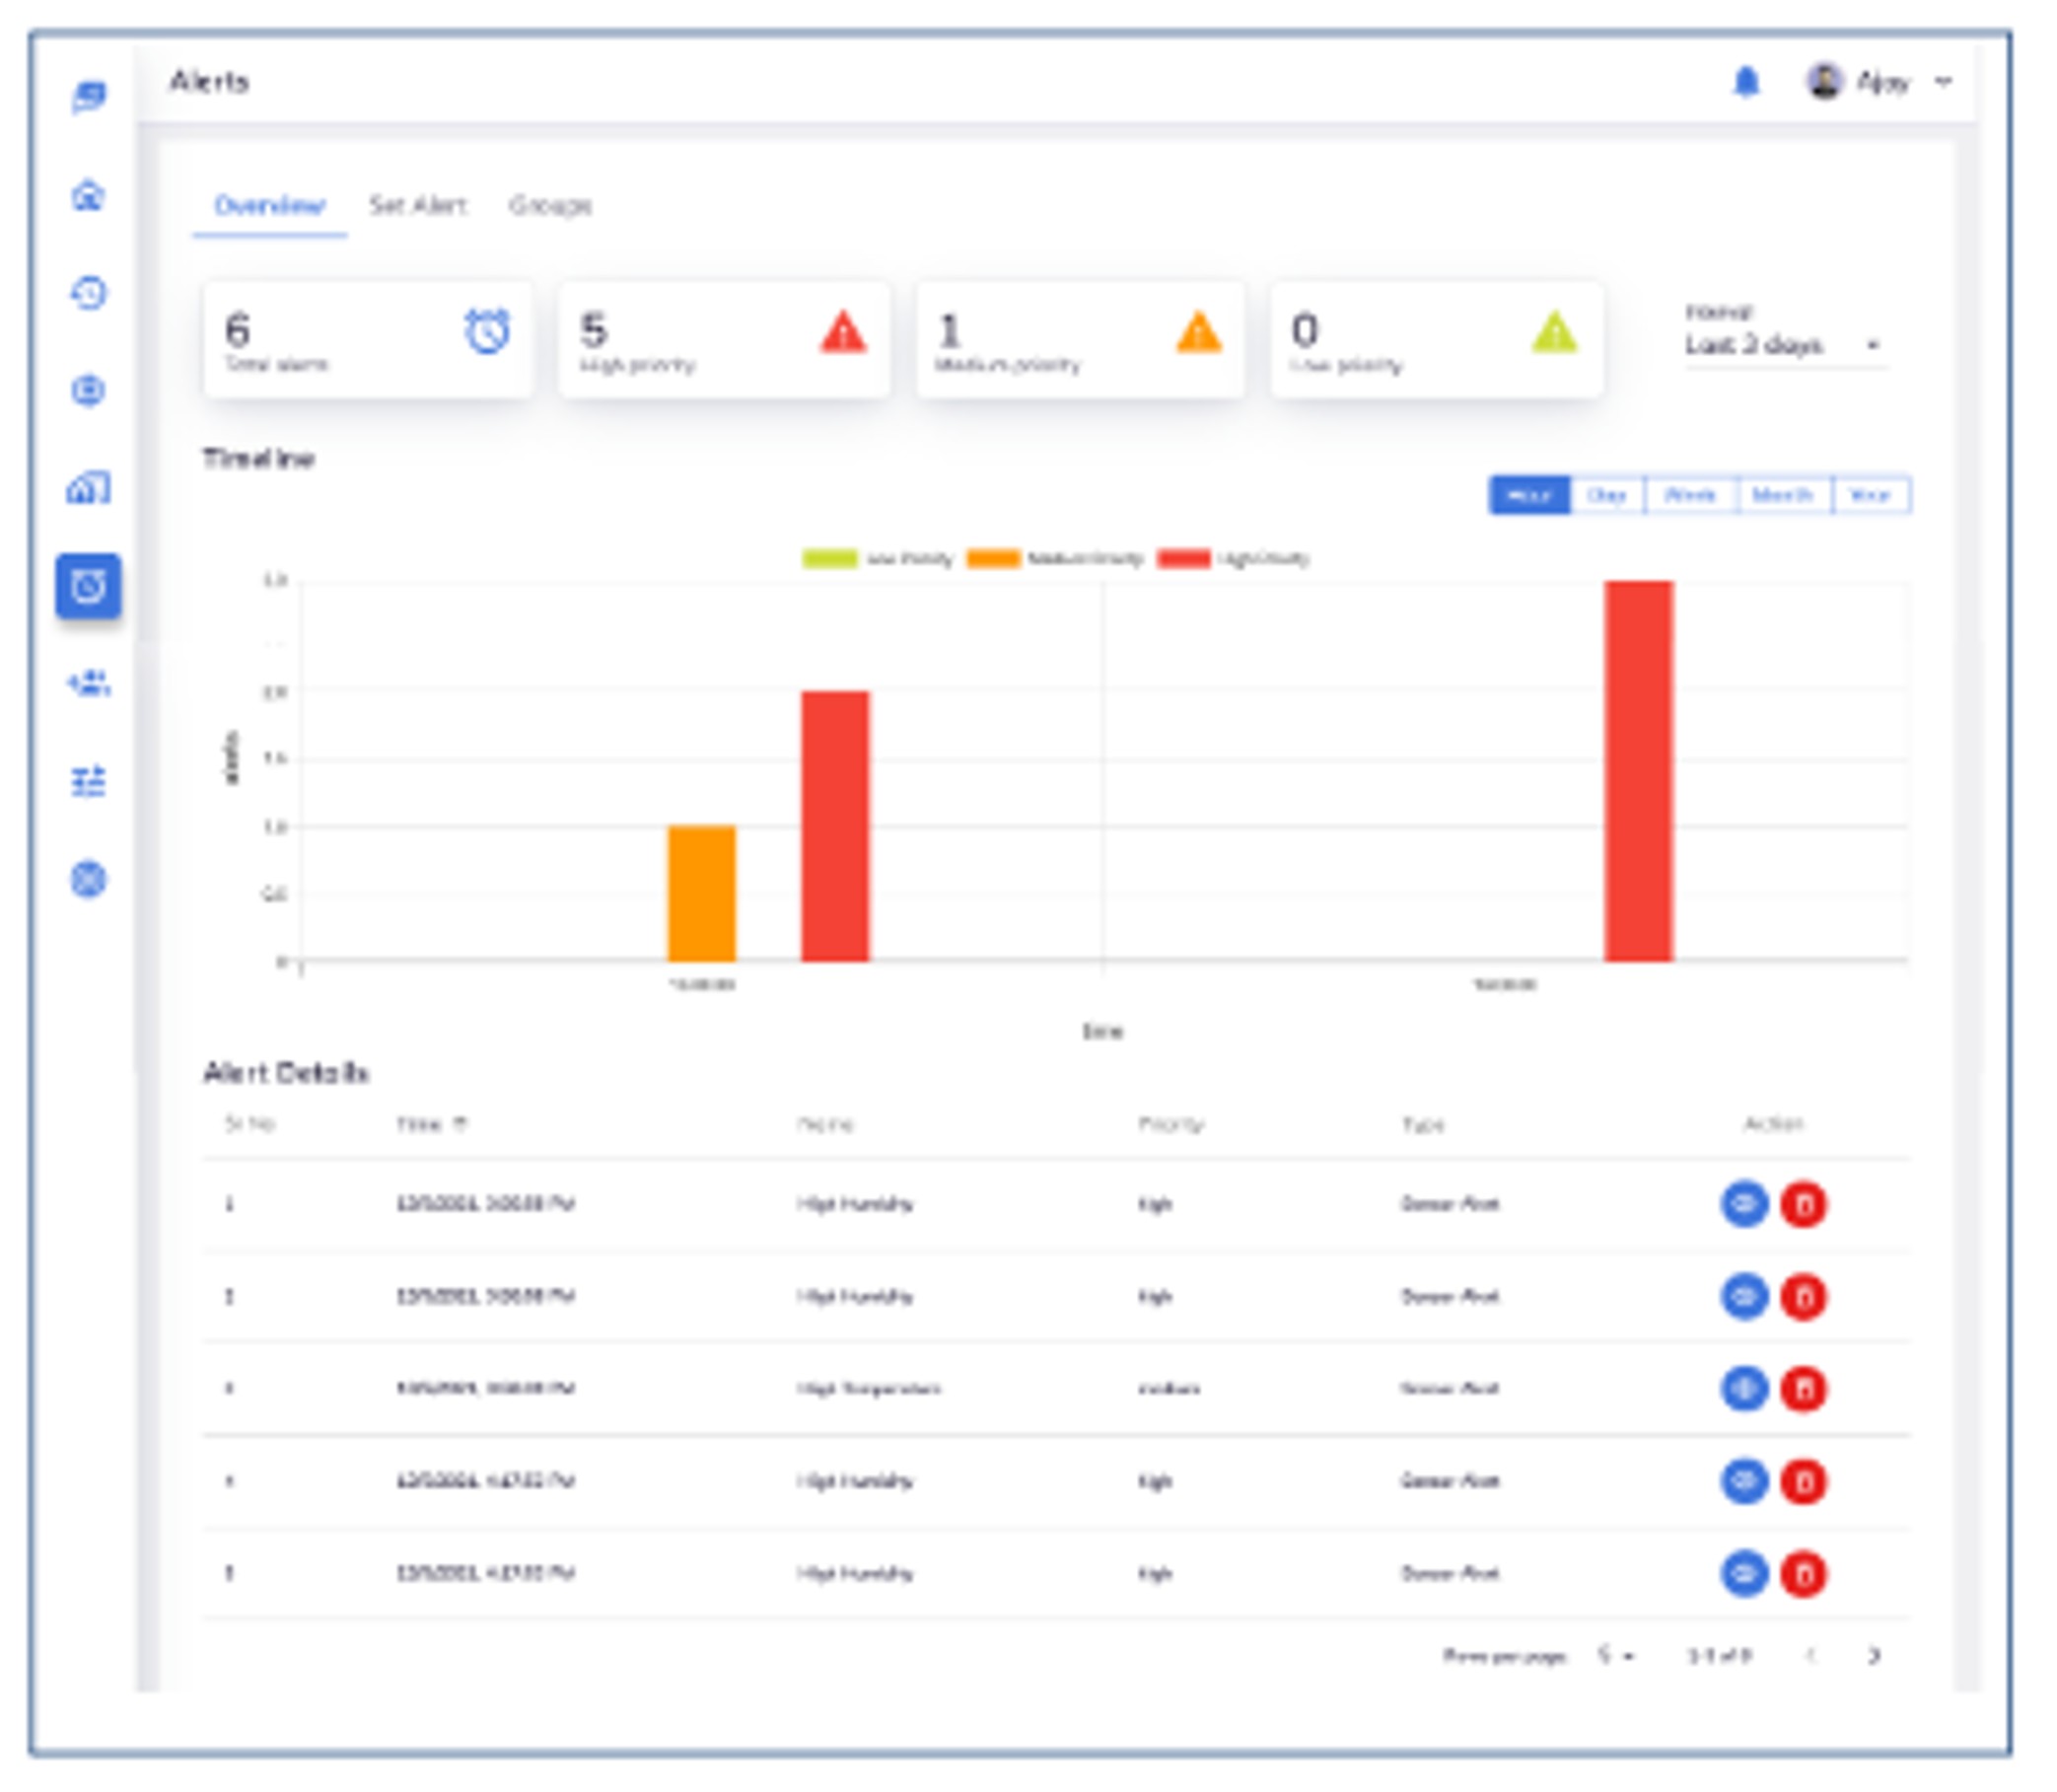2057x1792 pixels.
Task: Select the active Alerts alarm sidebar icon
Action: click(x=88, y=586)
